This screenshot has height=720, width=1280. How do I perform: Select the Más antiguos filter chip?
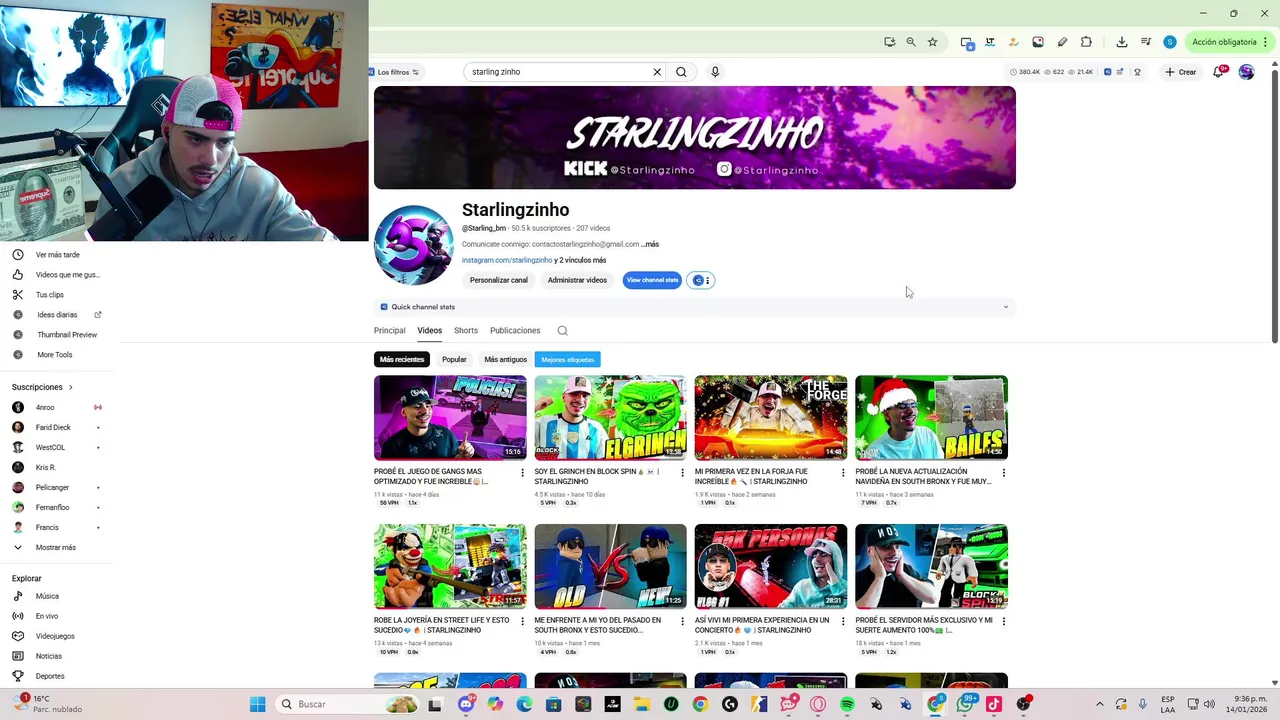pyautogui.click(x=505, y=359)
